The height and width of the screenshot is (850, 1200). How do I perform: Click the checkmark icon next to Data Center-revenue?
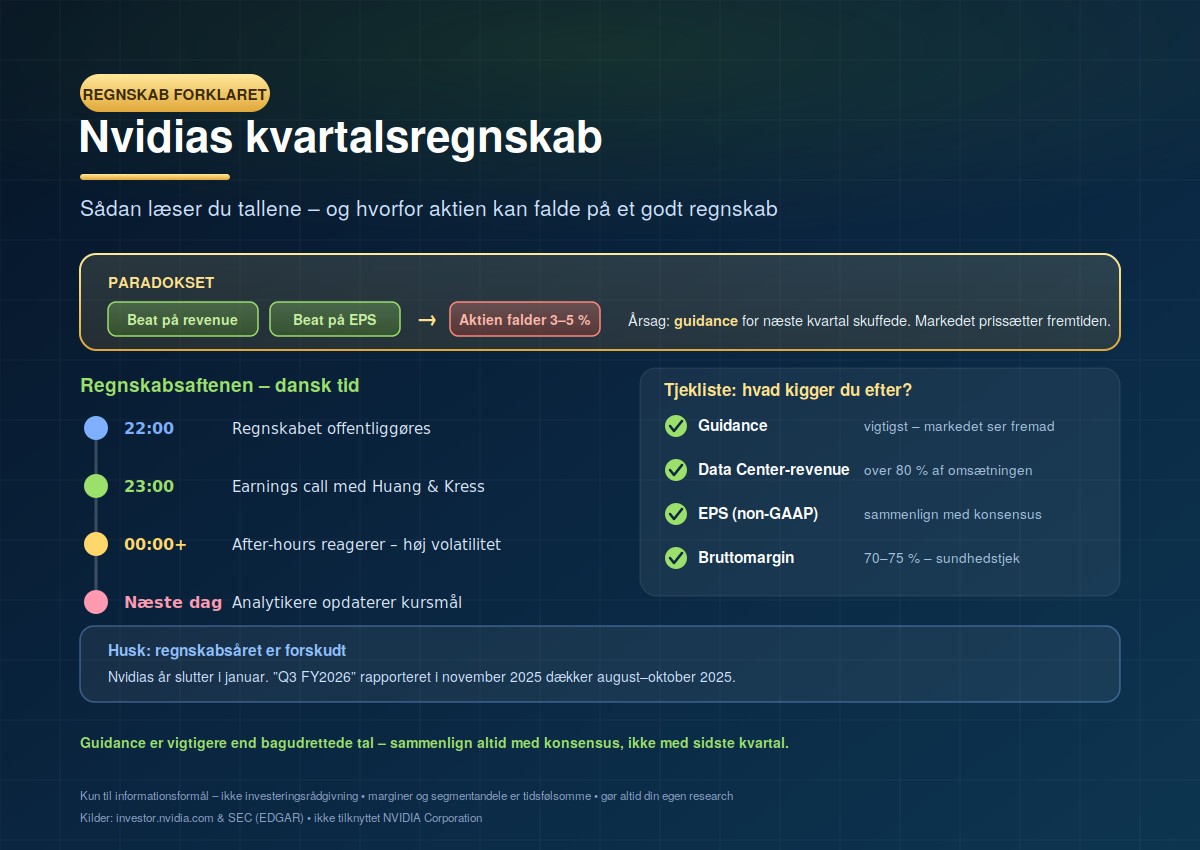coord(676,470)
